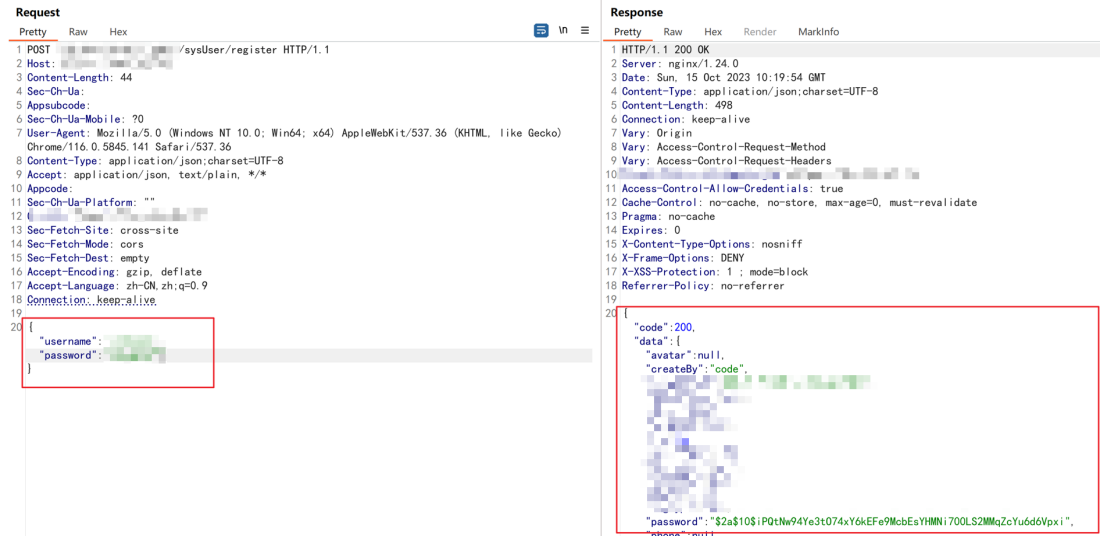Switch to the Request Hex tab
1118x536 pixels.
118,32
